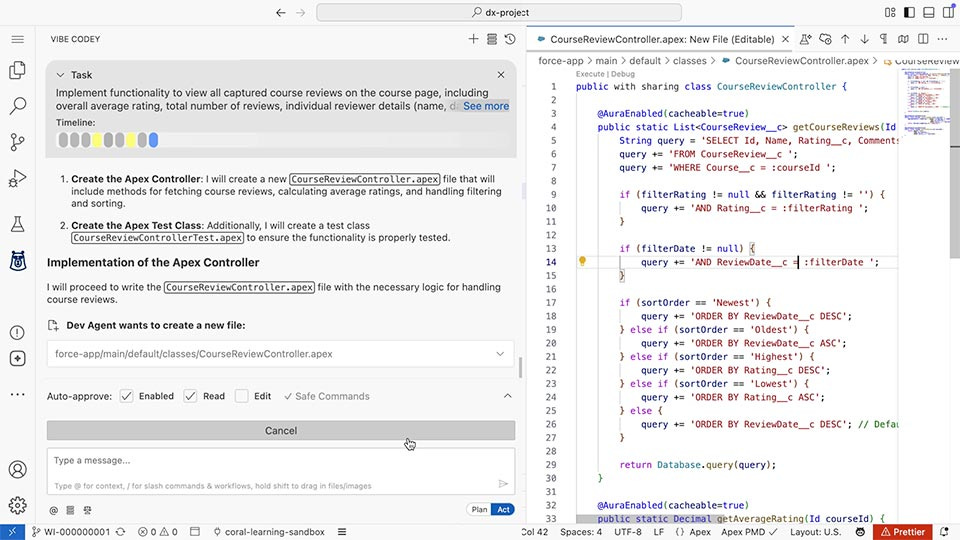Click force-app breadcrumb segment

click(561, 61)
